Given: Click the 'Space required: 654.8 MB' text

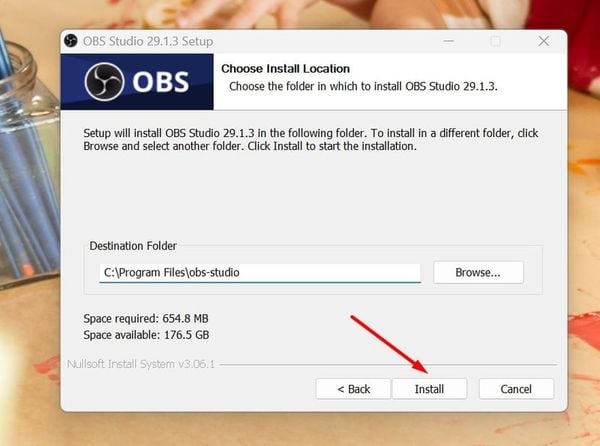Looking at the screenshot, I should point(146,318).
